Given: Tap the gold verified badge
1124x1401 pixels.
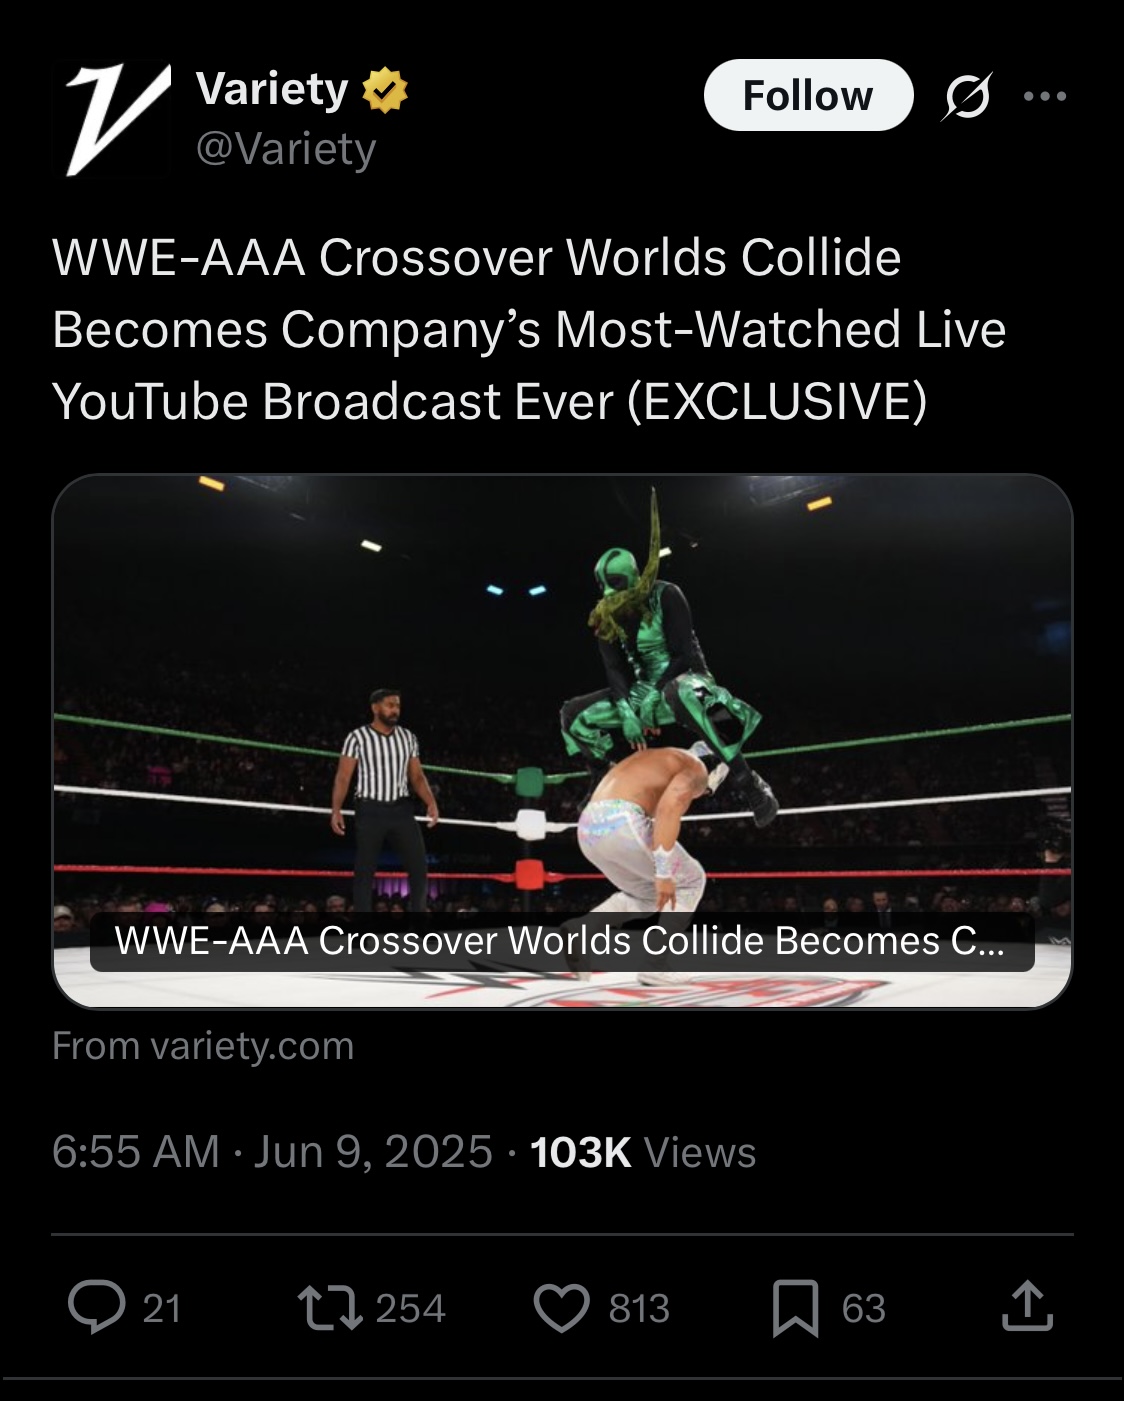Looking at the screenshot, I should [x=384, y=90].
